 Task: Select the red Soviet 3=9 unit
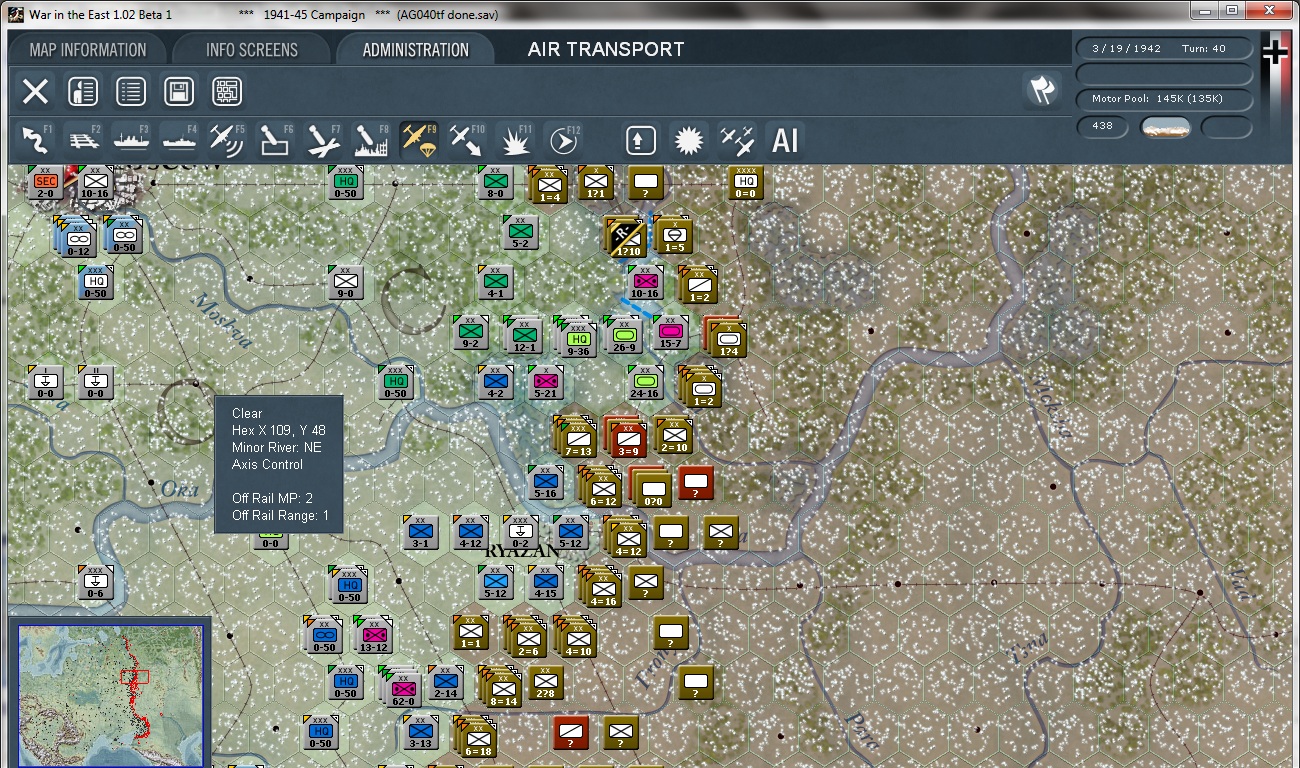pyautogui.click(x=627, y=439)
